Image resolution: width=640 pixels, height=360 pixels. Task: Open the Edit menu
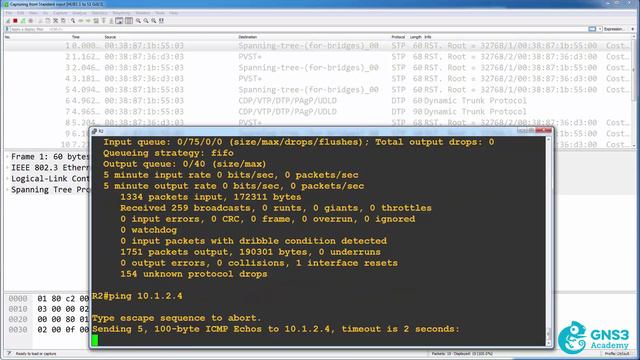click(x=20, y=13)
